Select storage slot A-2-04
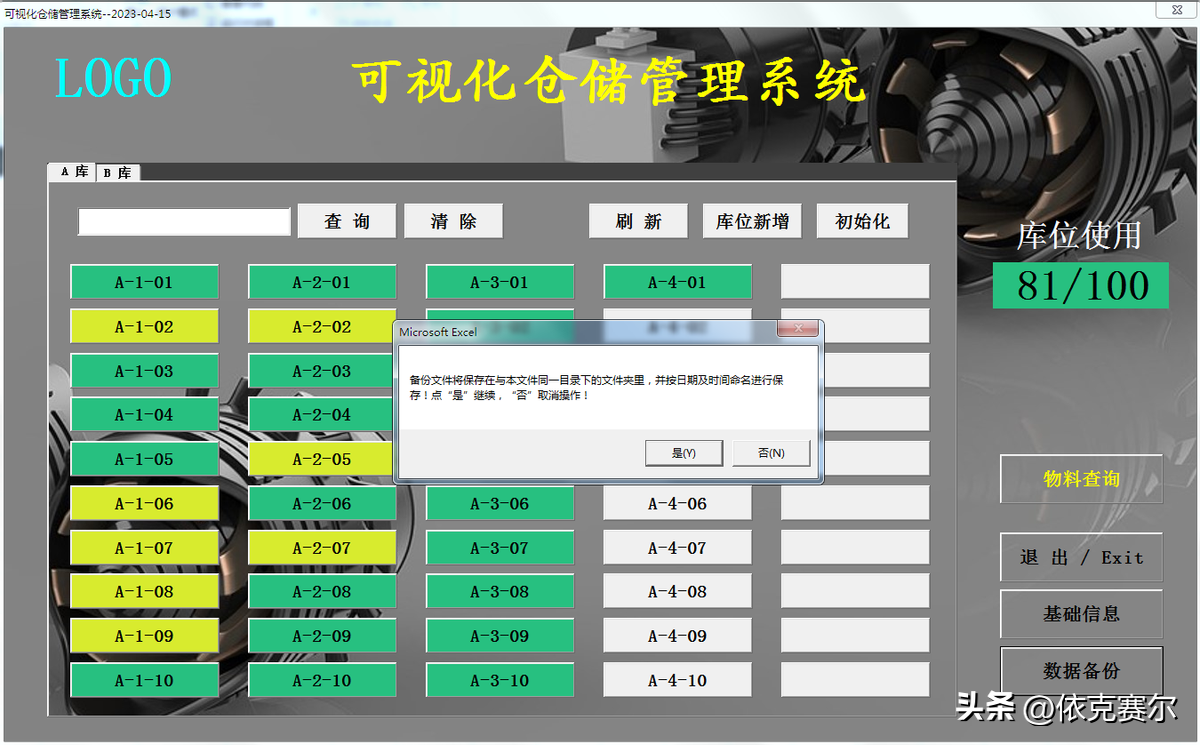 pos(322,414)
